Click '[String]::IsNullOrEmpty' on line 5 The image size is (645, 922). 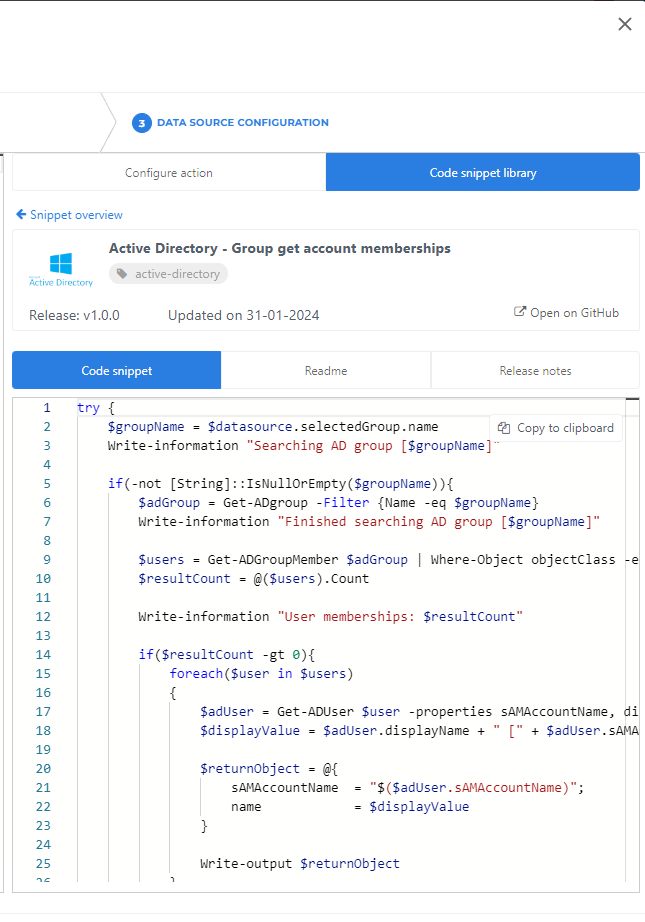[258, 483]
